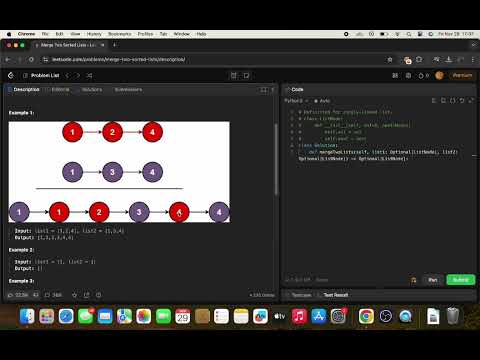Click the thumbs down icon
The height and width of the screenshot is (360, 480).
pos(36,295)
